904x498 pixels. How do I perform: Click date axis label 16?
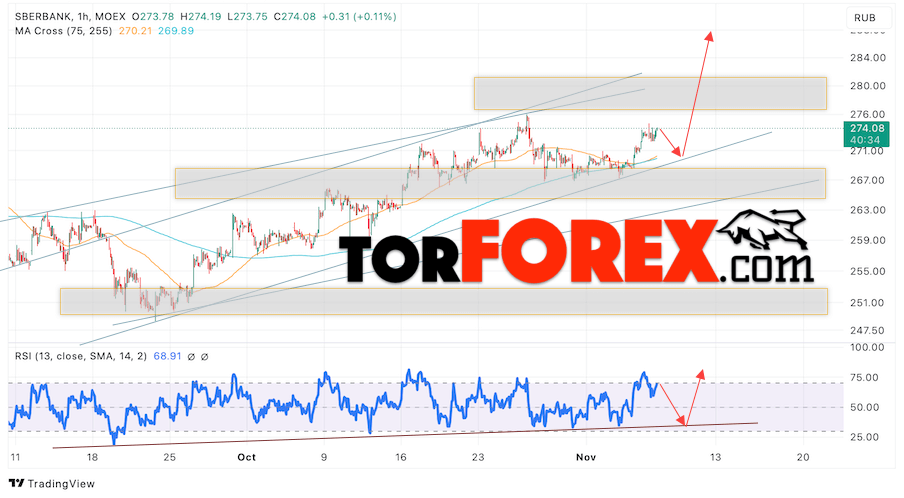click(401, 458)
